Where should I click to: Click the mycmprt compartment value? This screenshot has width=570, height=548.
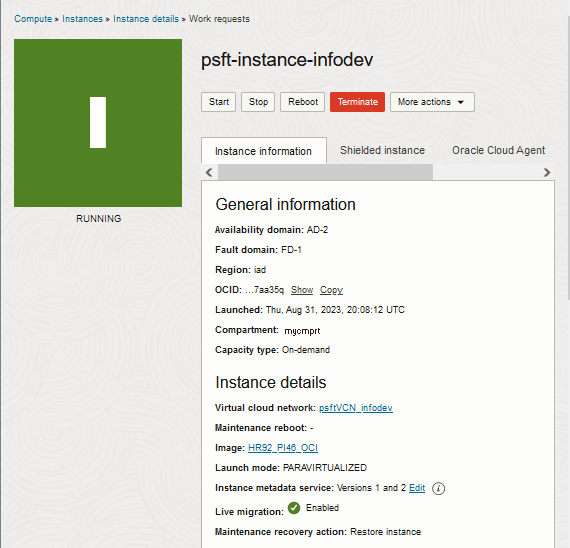point(302,331)
